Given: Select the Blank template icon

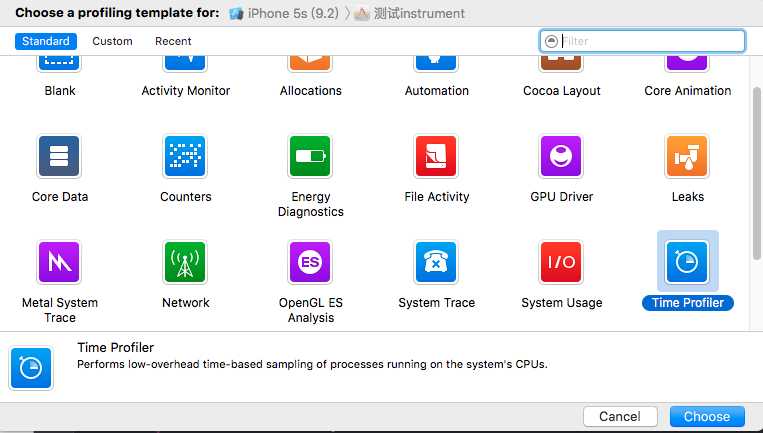Looking at the screenshot, I should point(59,64).
